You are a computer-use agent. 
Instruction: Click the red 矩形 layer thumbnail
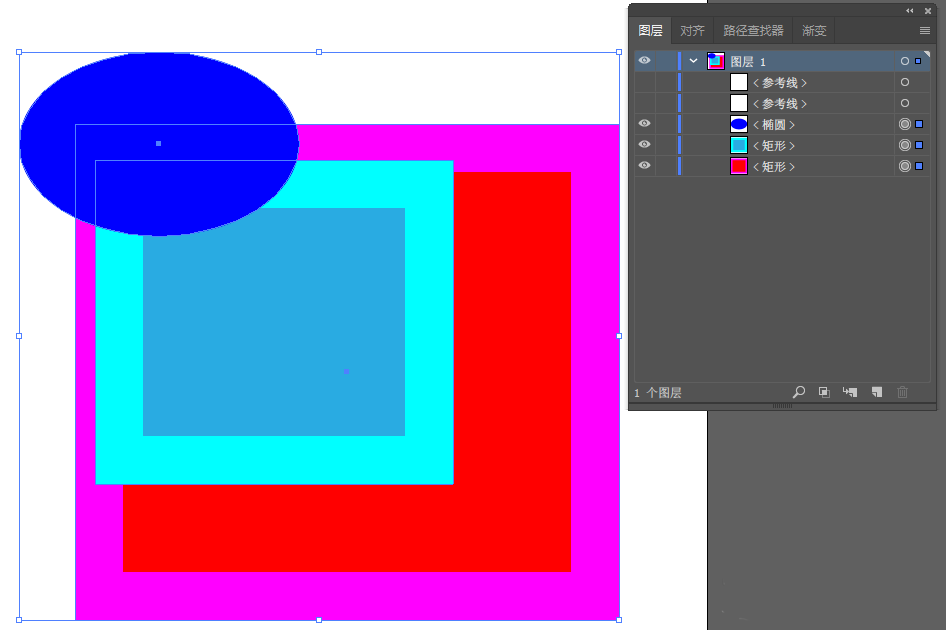tap(738, 166)
